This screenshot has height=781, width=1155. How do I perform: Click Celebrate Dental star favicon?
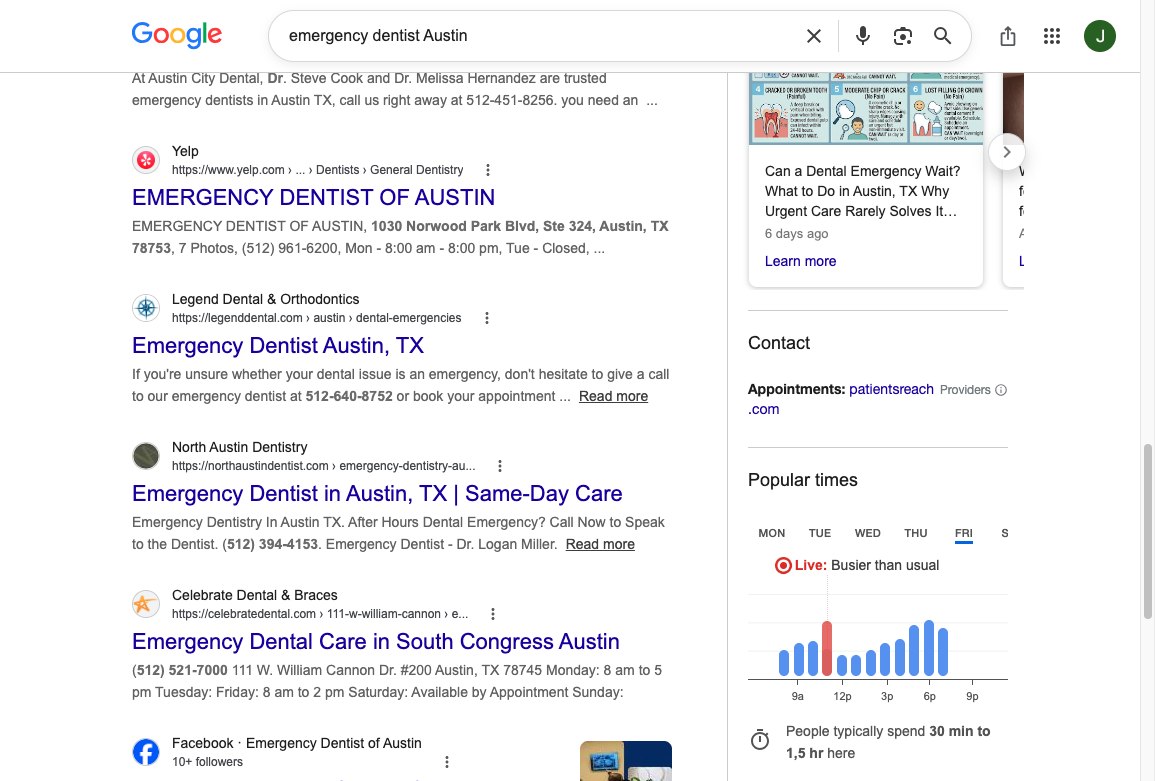click(x=146, y=604)
